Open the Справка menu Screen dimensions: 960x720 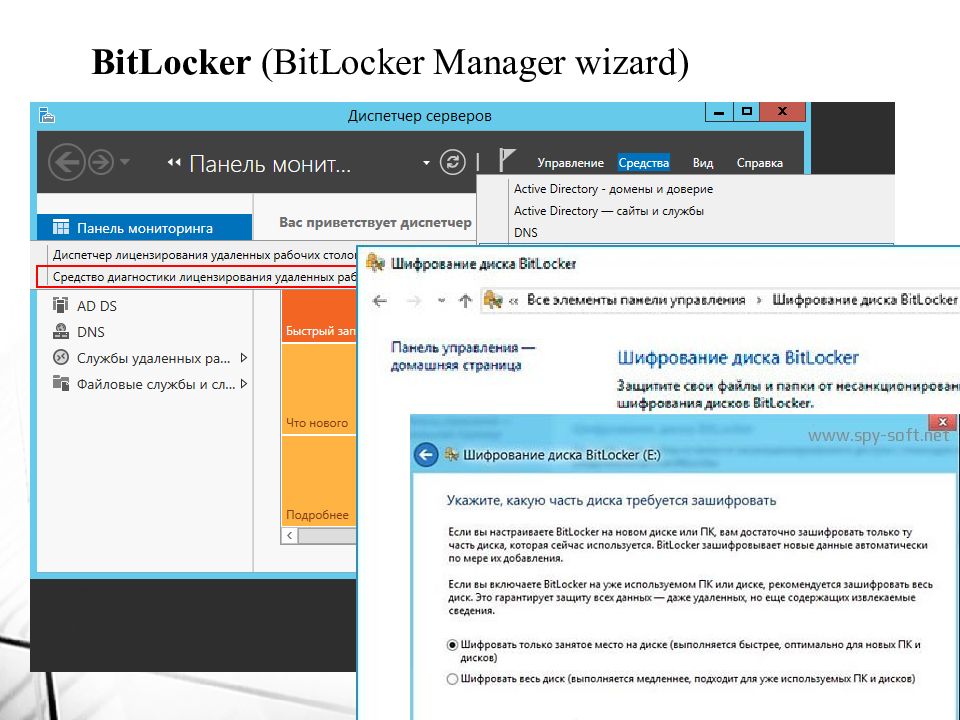click(x=759, y=163)
